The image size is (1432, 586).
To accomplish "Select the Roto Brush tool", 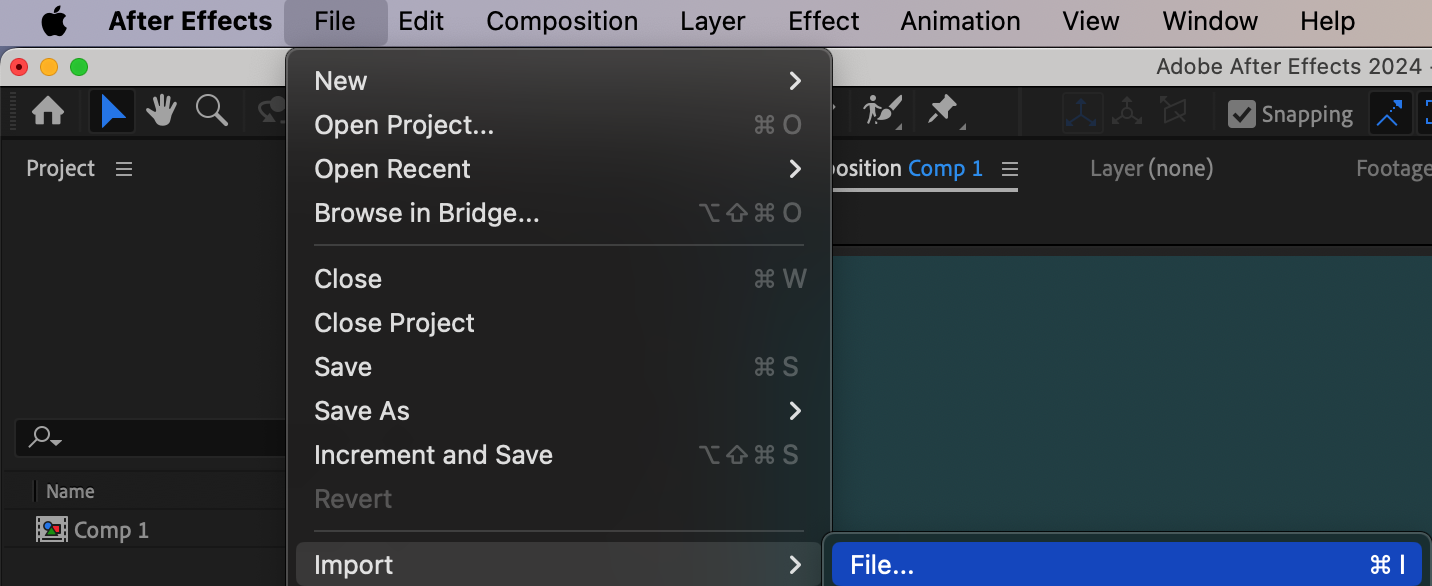I will 883,112.
